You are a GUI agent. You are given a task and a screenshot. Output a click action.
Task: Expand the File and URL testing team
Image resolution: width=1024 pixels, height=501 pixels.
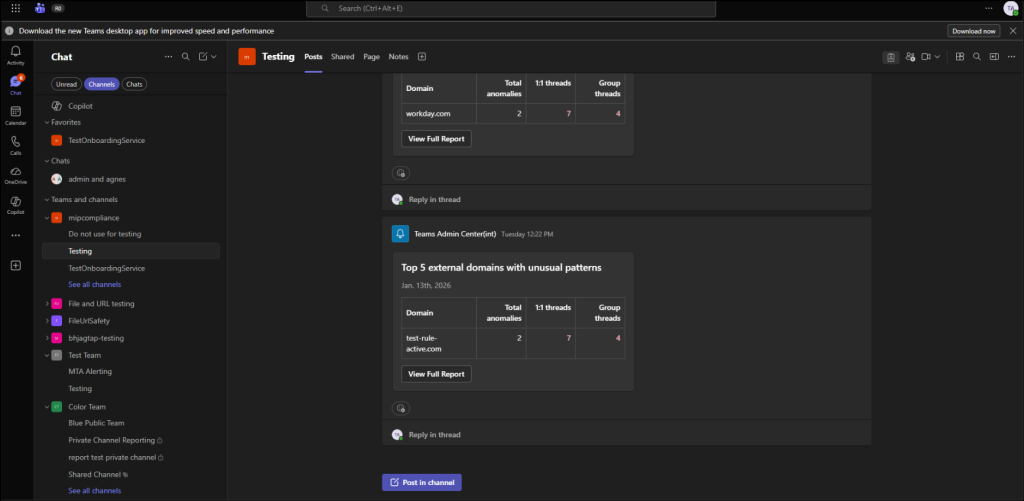(x=47, y=303)
